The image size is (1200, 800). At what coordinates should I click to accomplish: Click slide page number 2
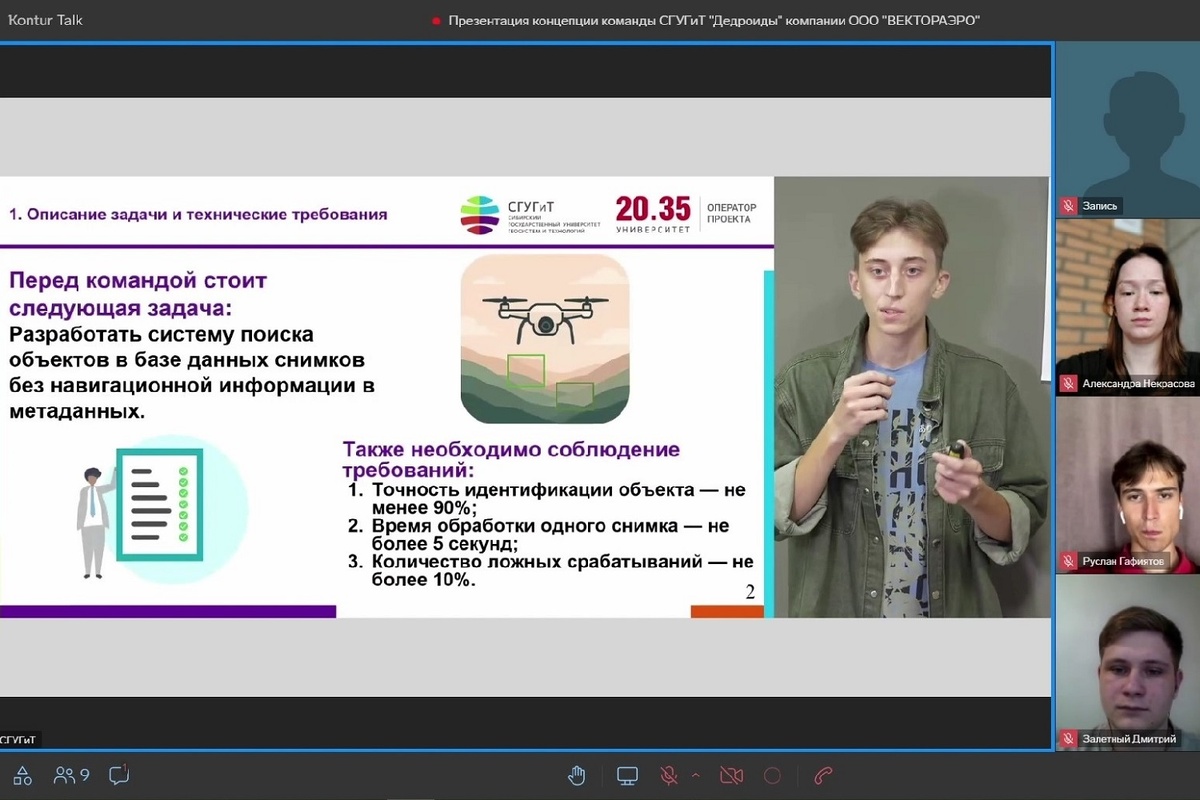pos(750,592)
